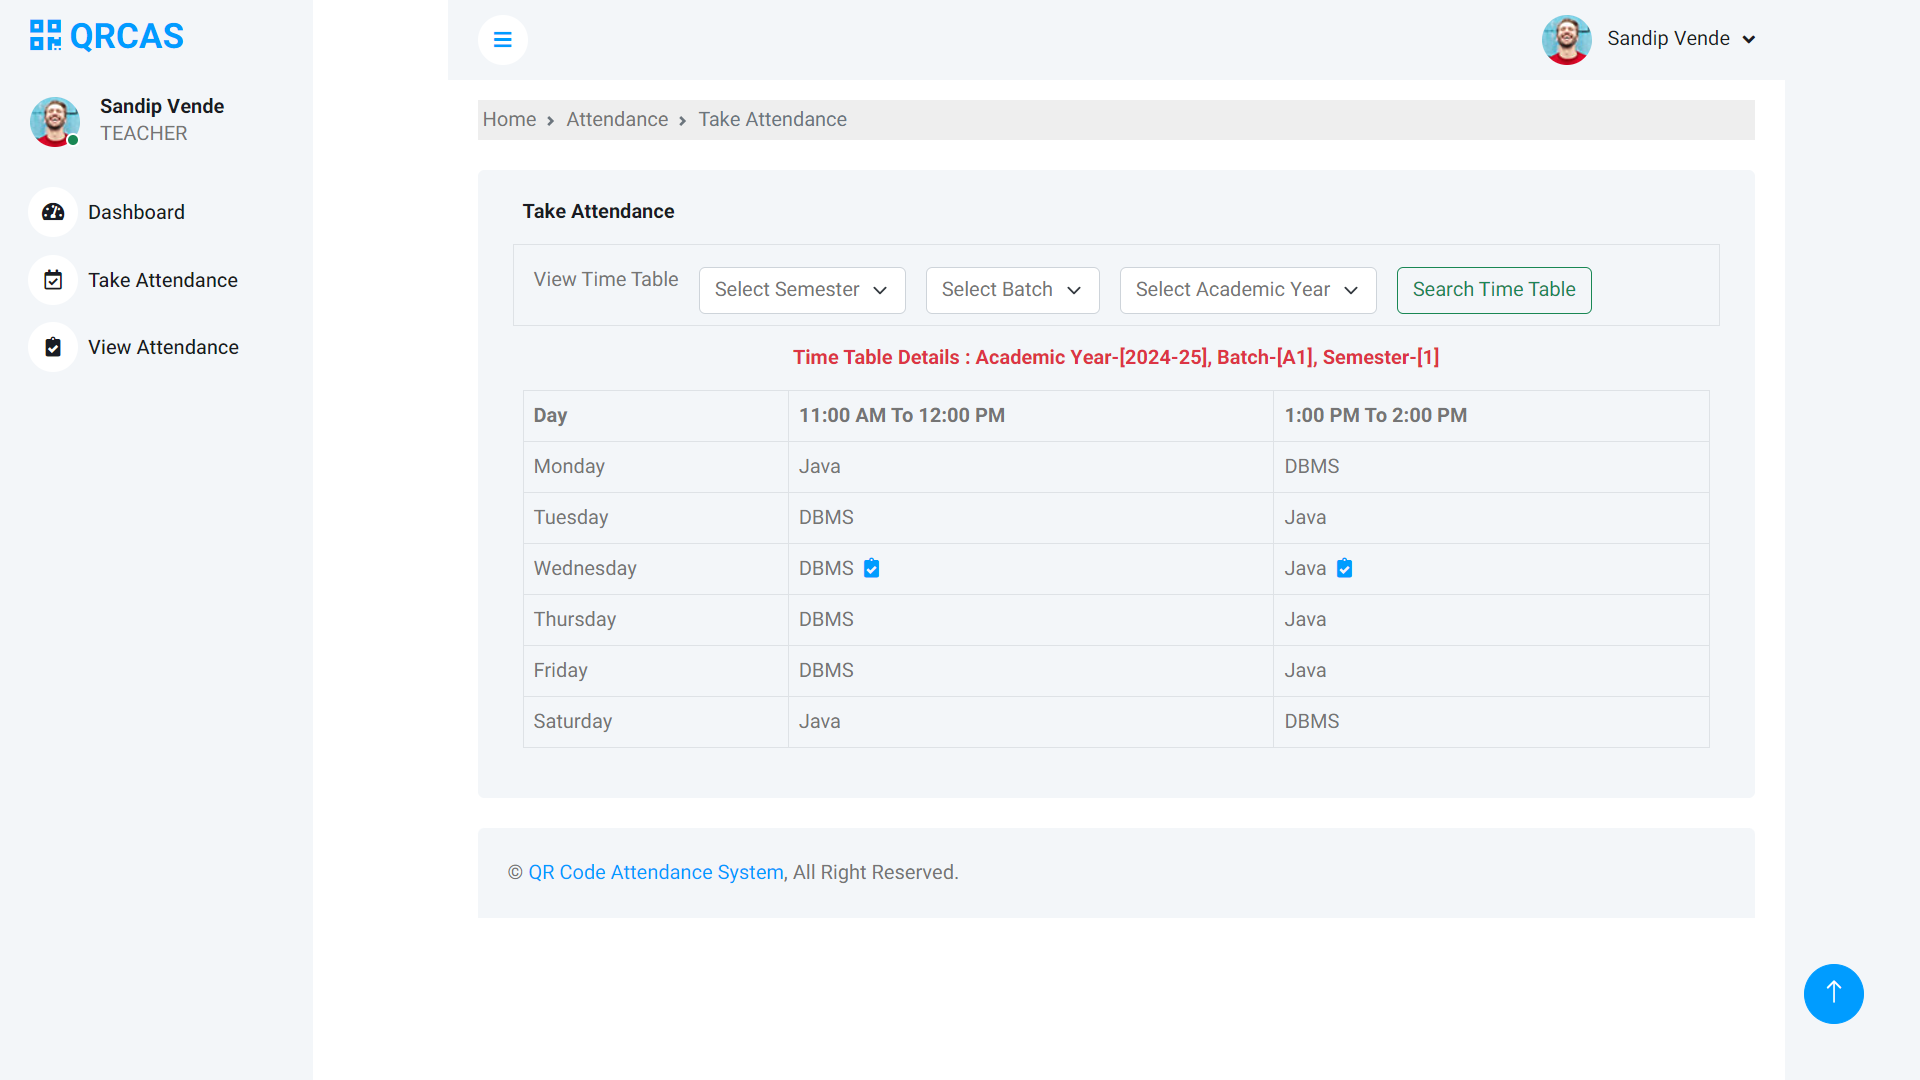Open the hamburger sidebar toggle
Viewport: 1920px width, 1080px height.
pos(503,40)
